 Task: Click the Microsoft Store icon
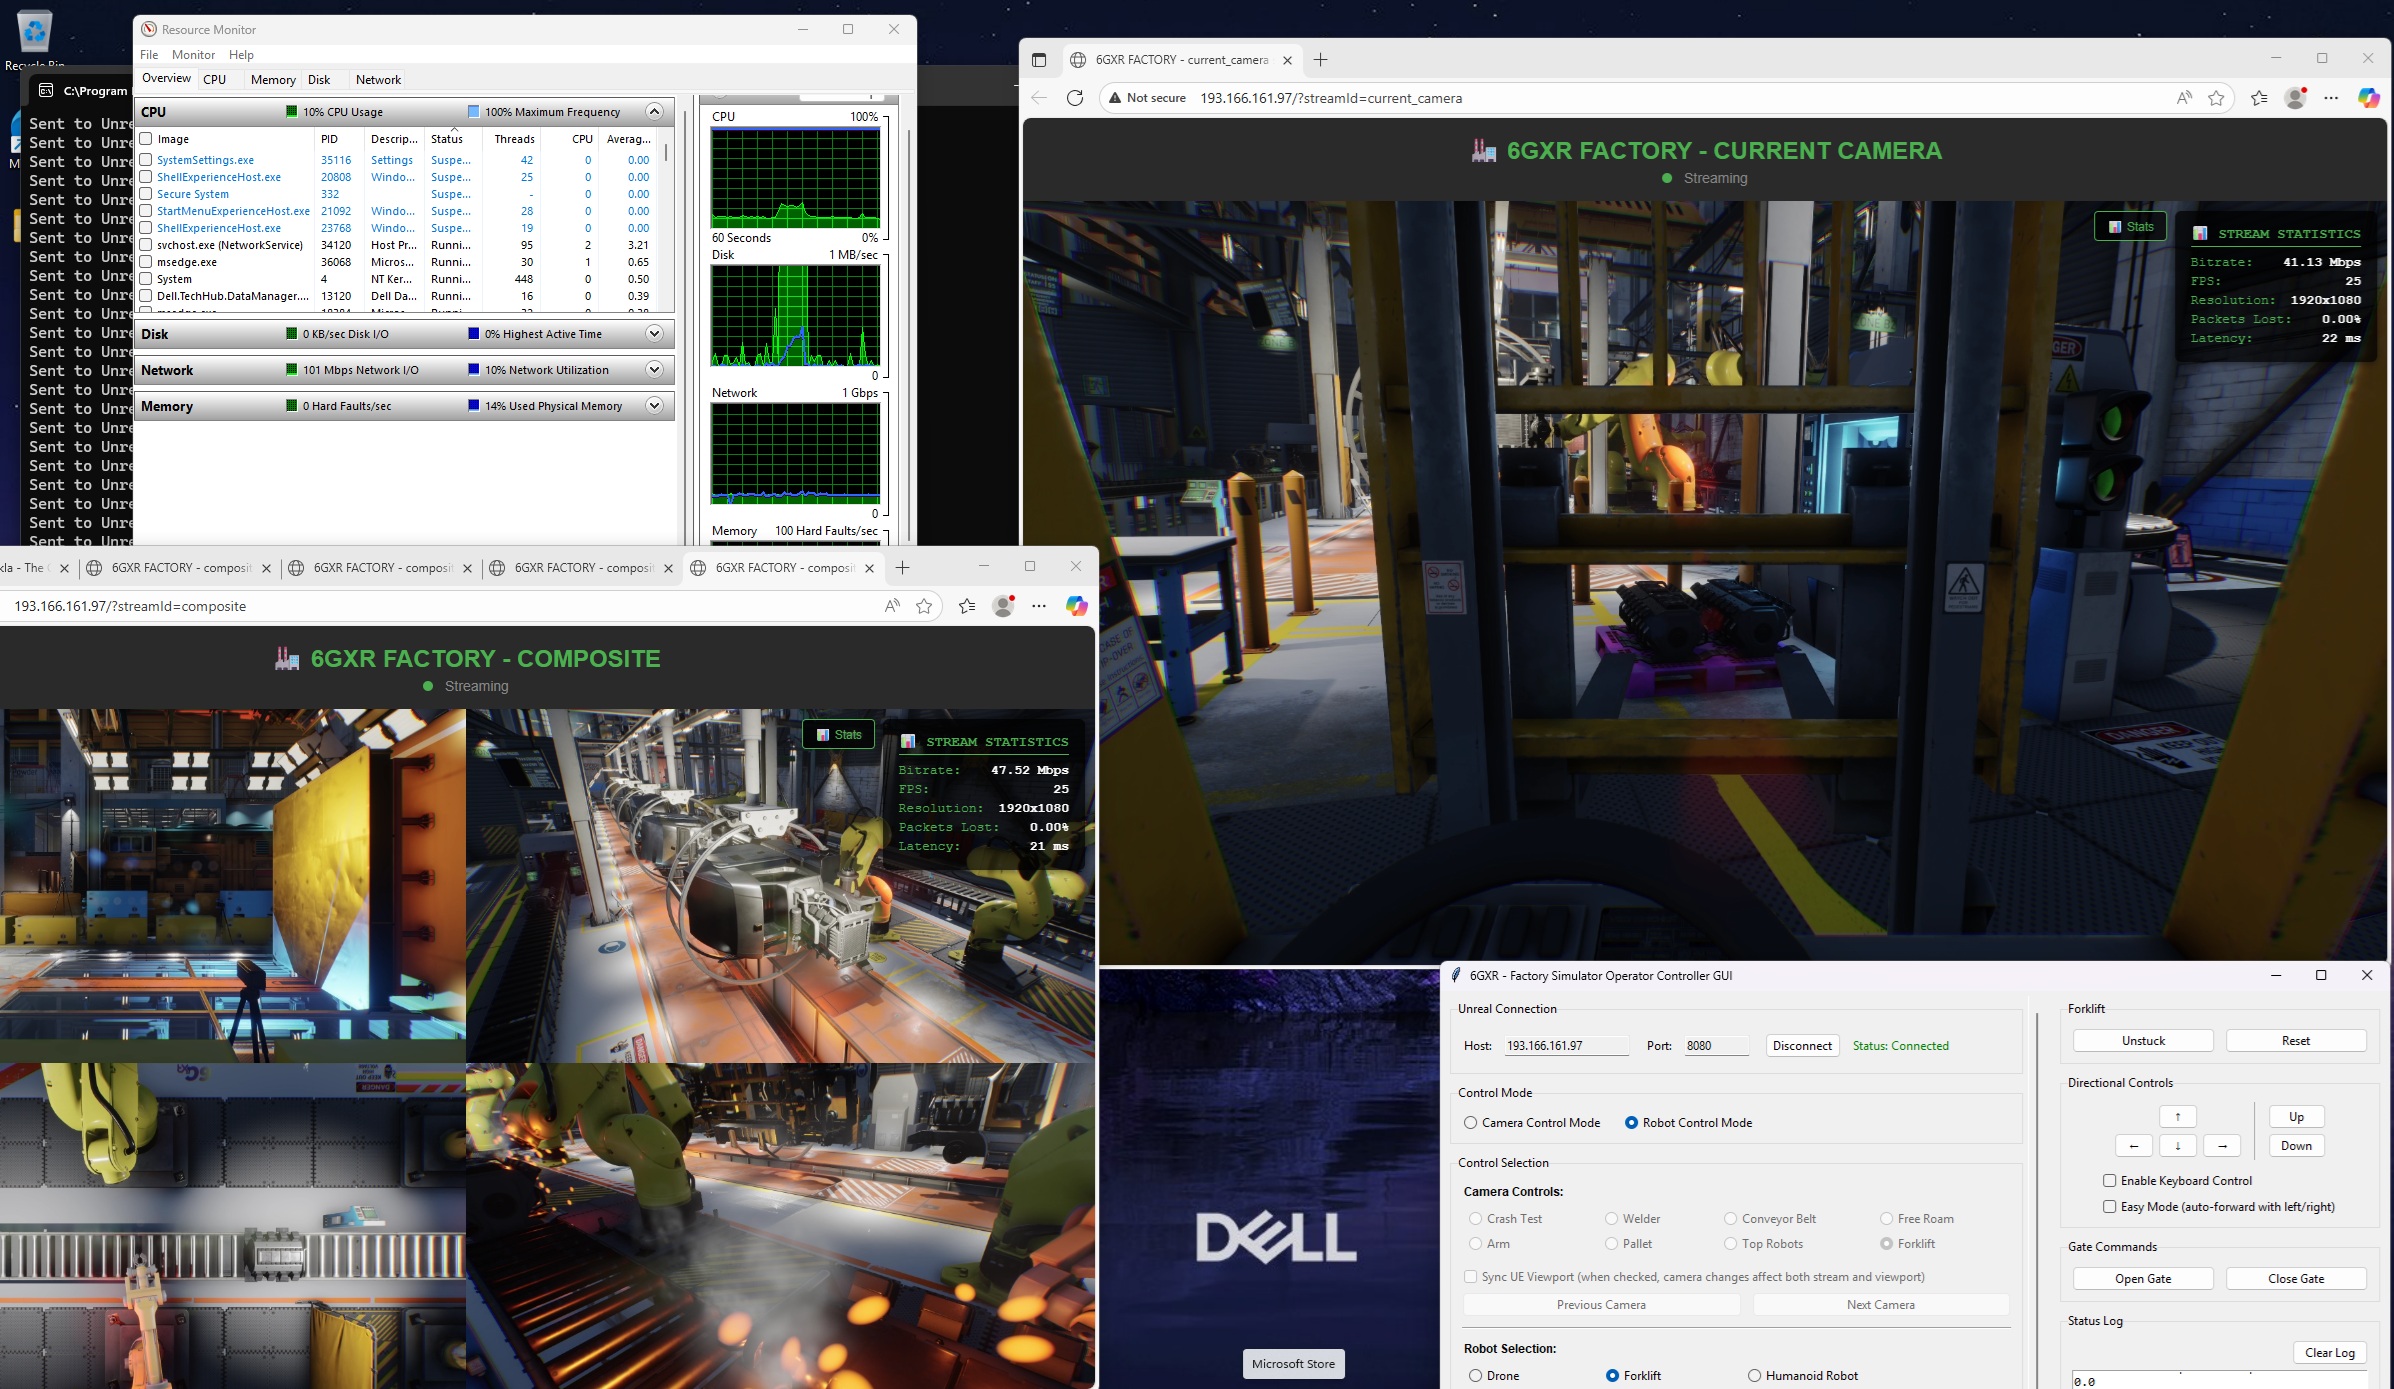point(1292,1363)
